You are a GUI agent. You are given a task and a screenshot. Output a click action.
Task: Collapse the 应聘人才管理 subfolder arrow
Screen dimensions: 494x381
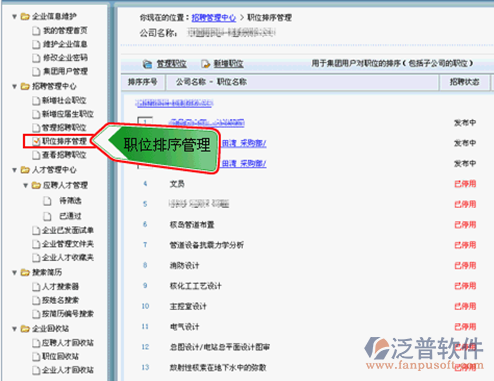[25, 185]
